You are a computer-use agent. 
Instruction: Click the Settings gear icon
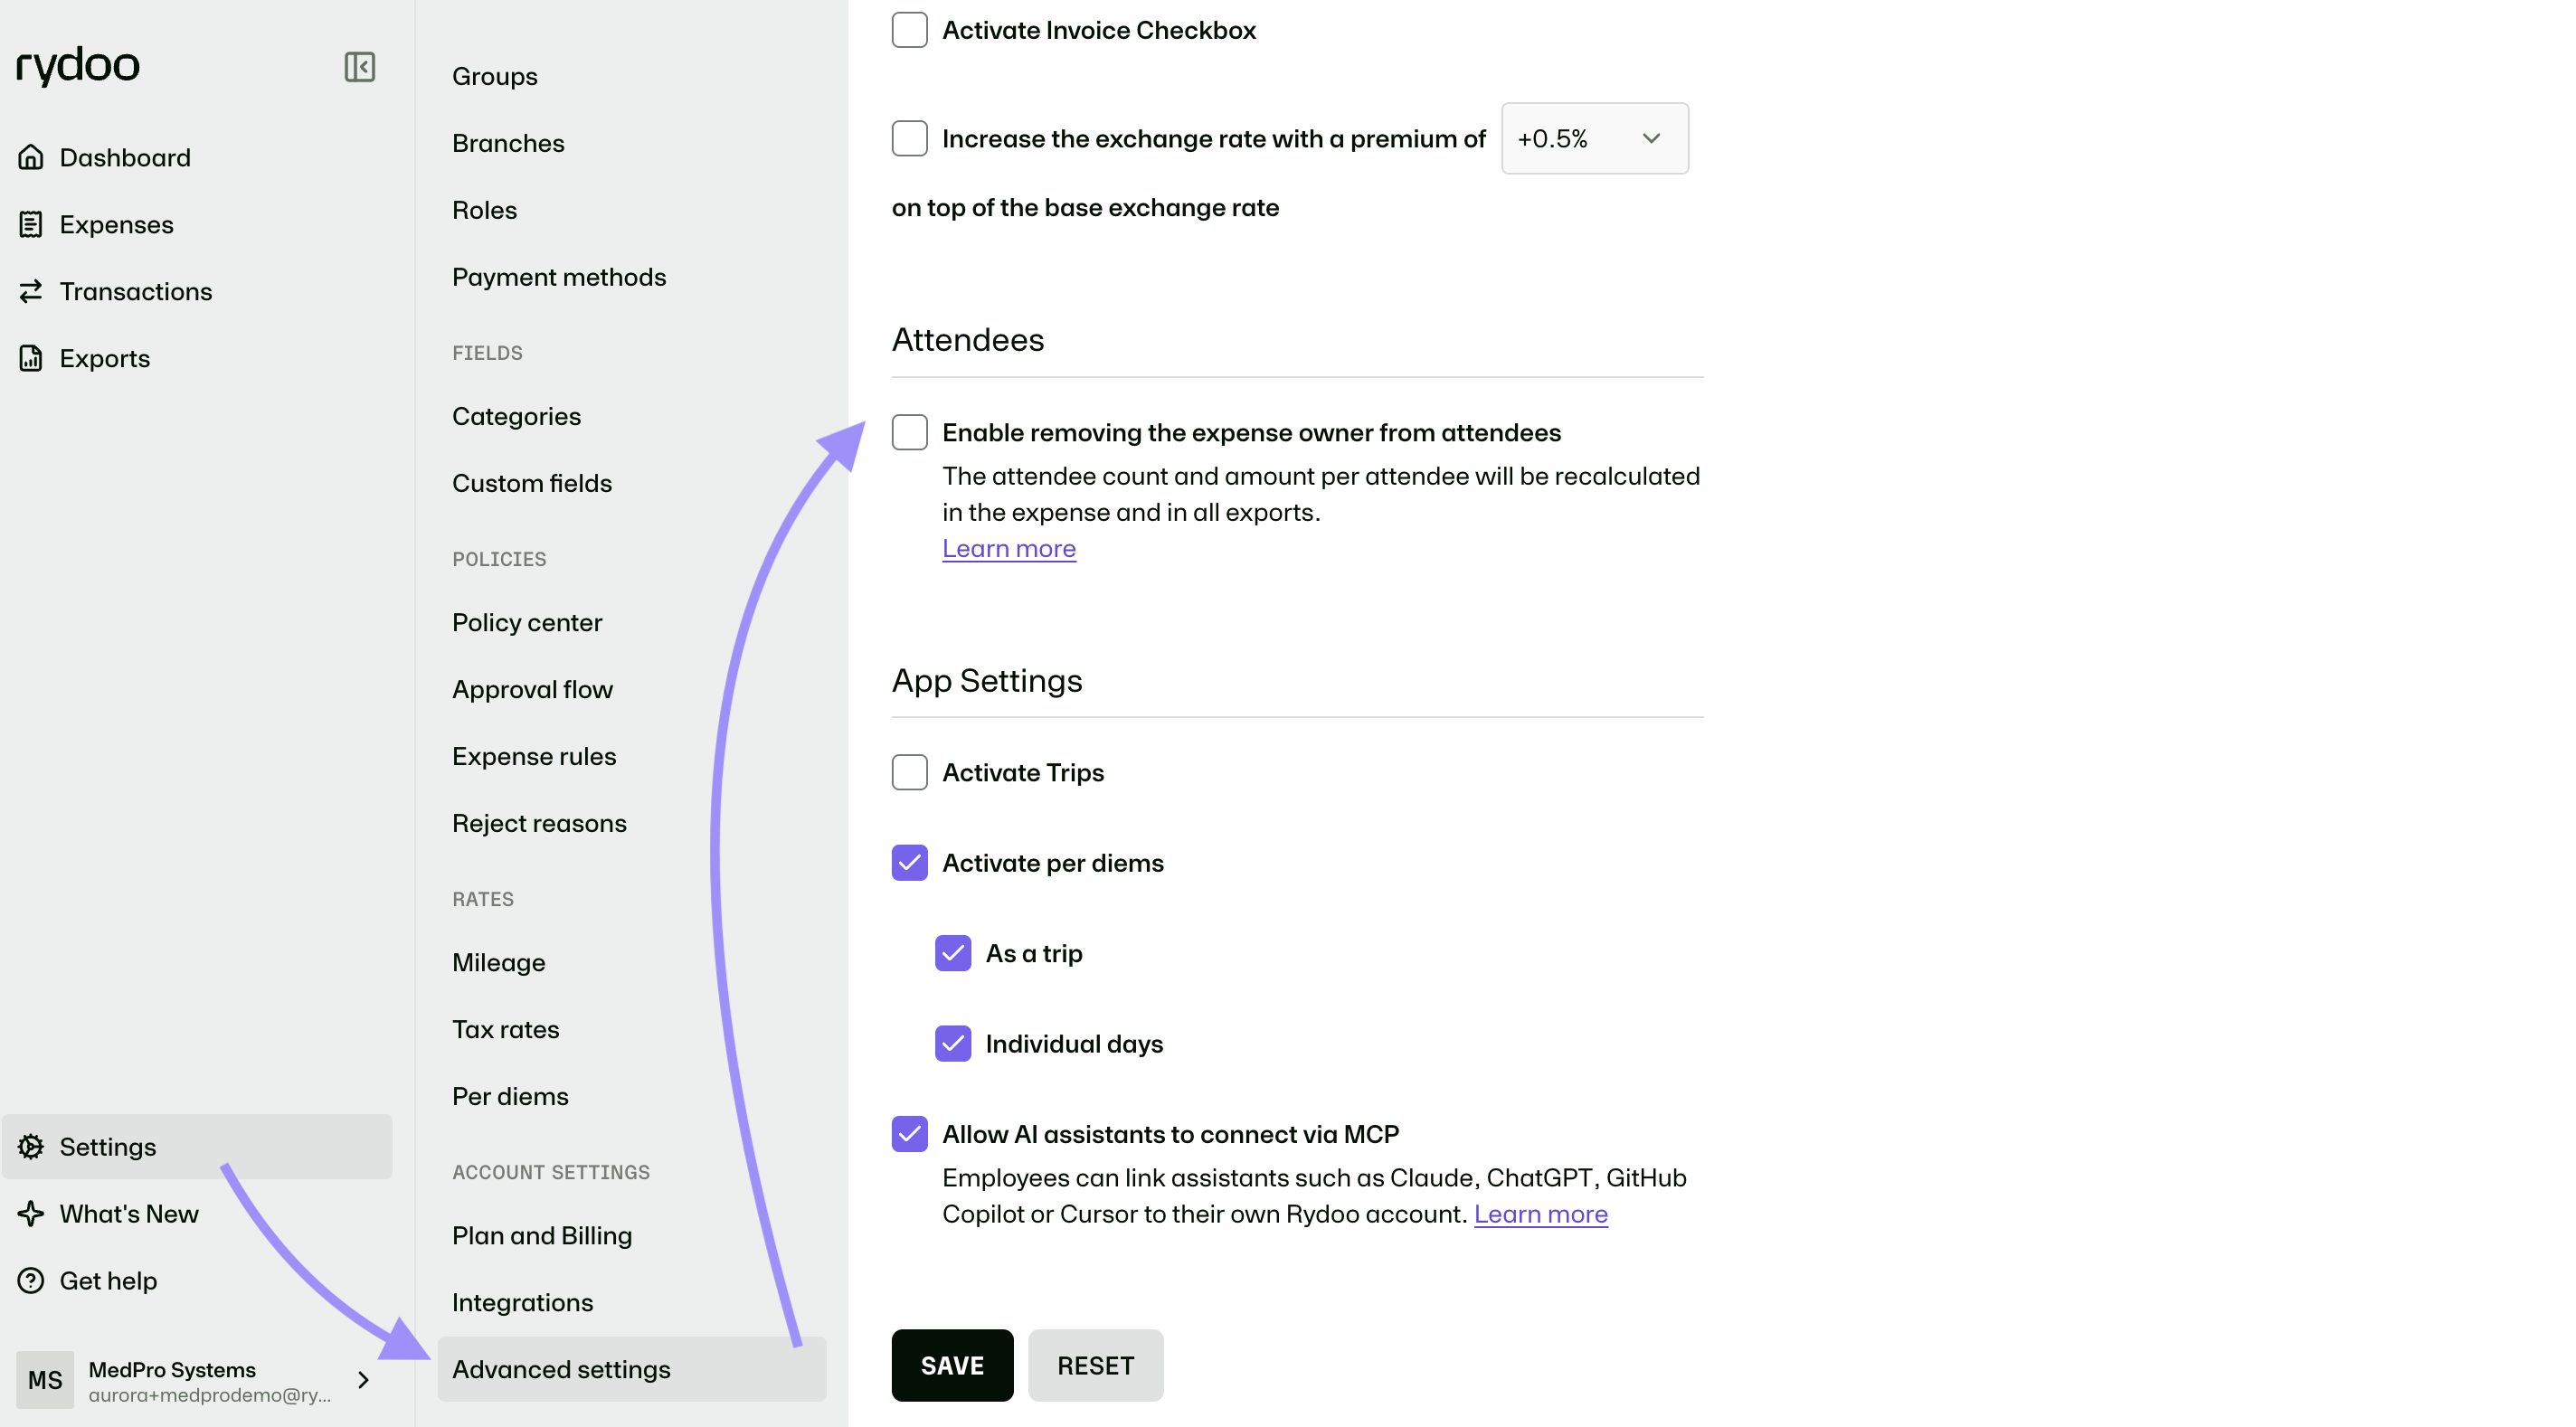[x=31, y=1146]
